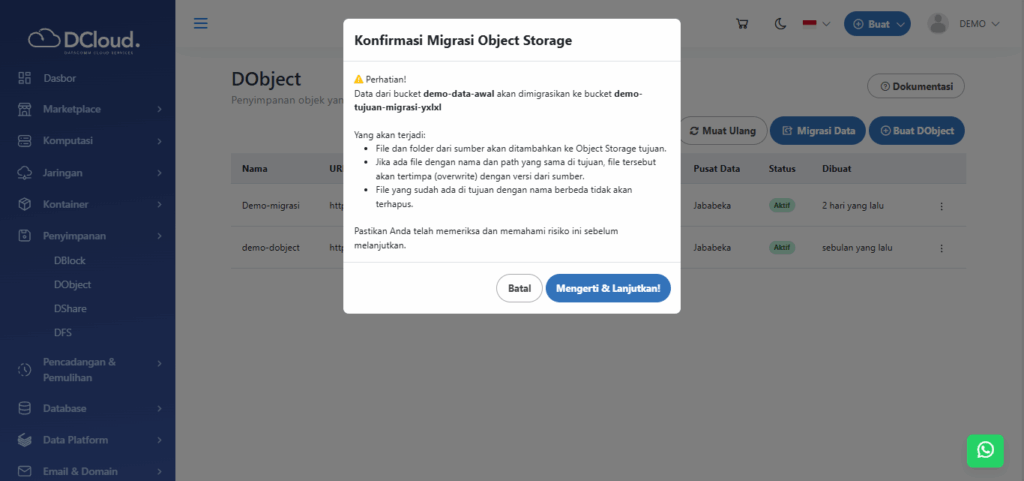Open row options for Demo-migrasi
Image resolution: width=1024 pixels, height=481 pixels.
tap(940, 206)
